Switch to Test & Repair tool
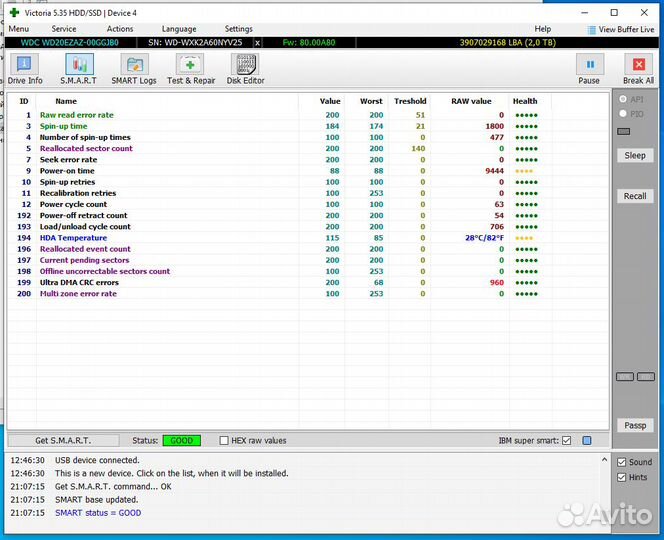This screenshot has height=540, width=664. 189,69
